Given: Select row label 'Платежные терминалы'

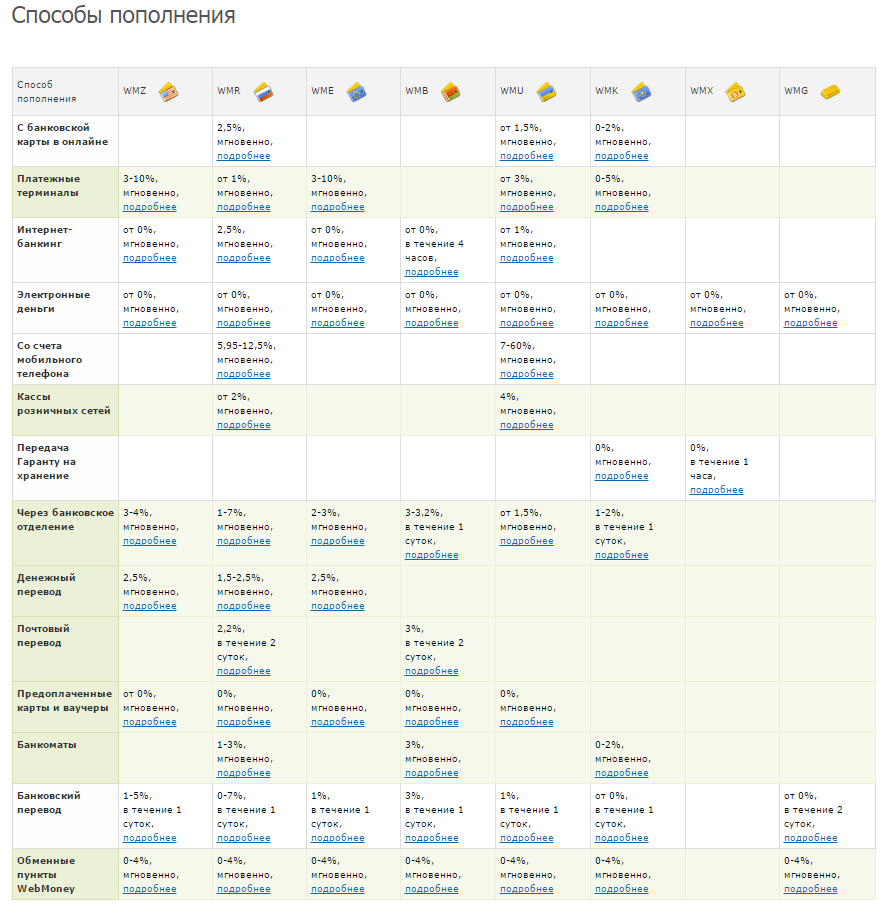Looking at the screenshot, I should point(49,186).
